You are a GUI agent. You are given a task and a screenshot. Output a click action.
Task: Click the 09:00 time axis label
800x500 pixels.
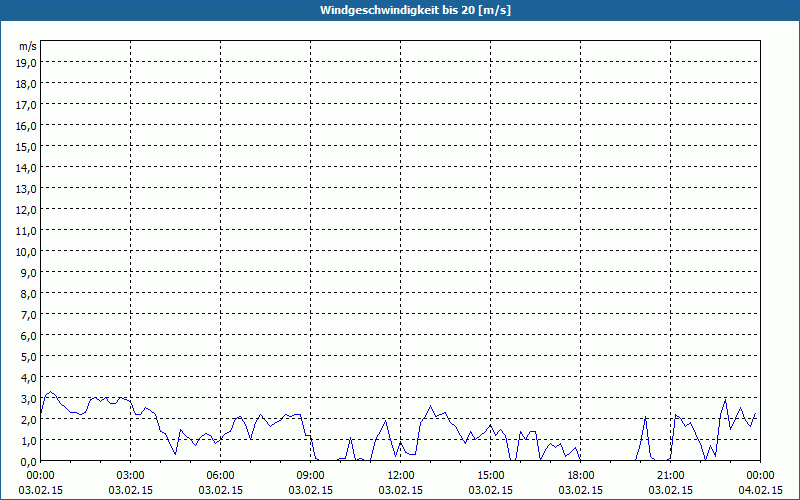(311, 476)
